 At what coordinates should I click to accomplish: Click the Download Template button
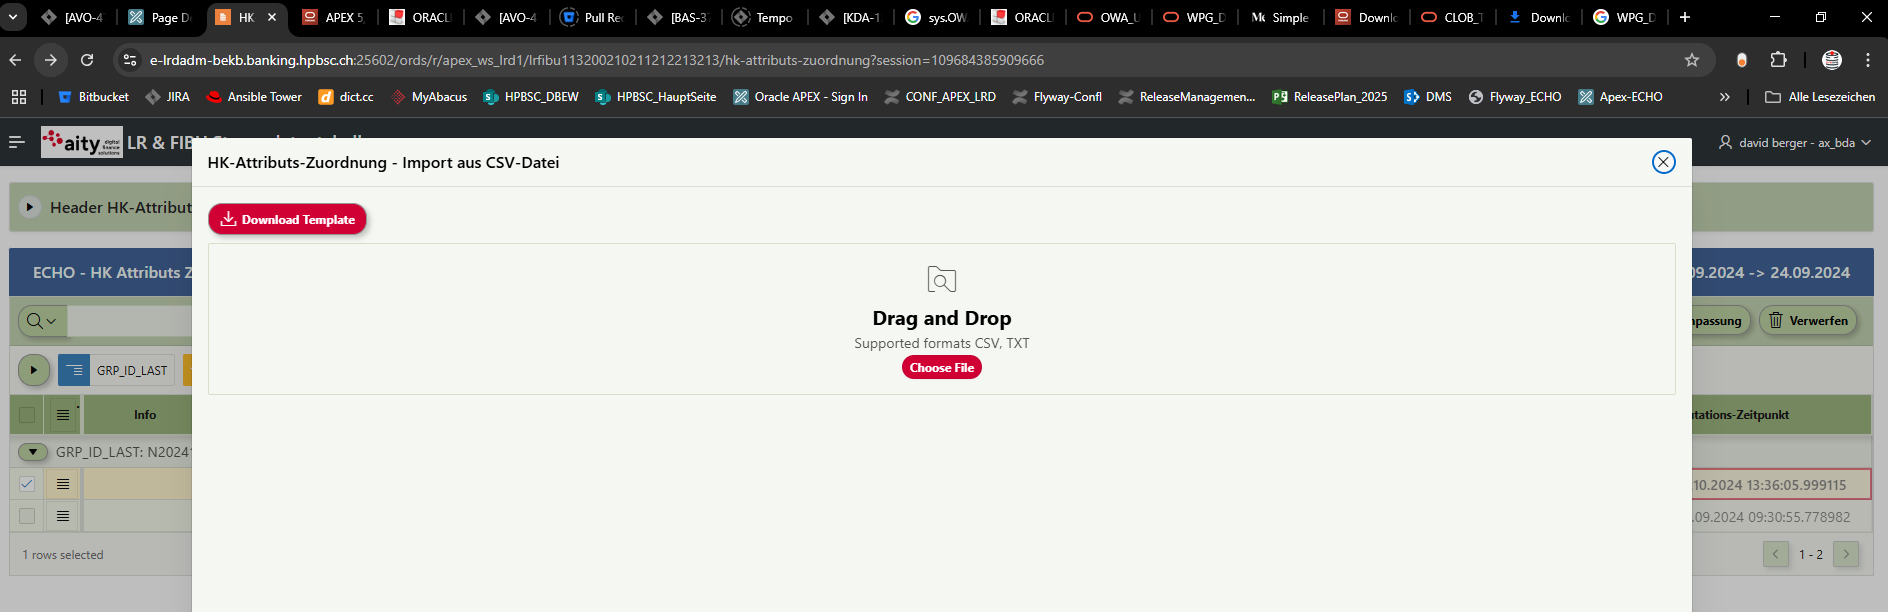[x=287, y=219]
